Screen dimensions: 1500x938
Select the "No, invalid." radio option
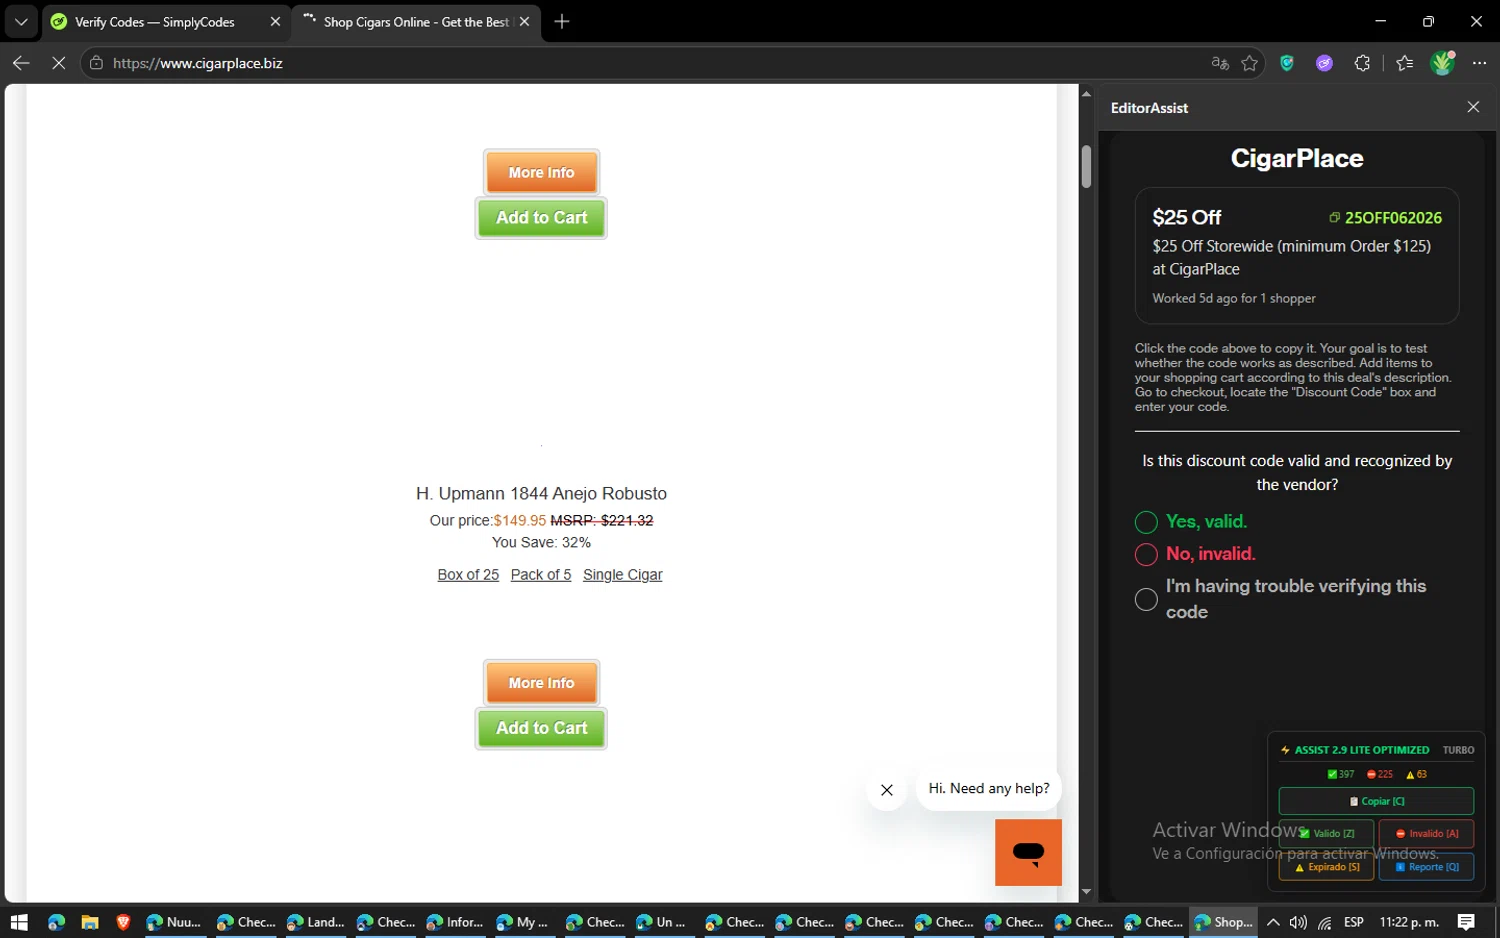click(x=1146, y=554)
